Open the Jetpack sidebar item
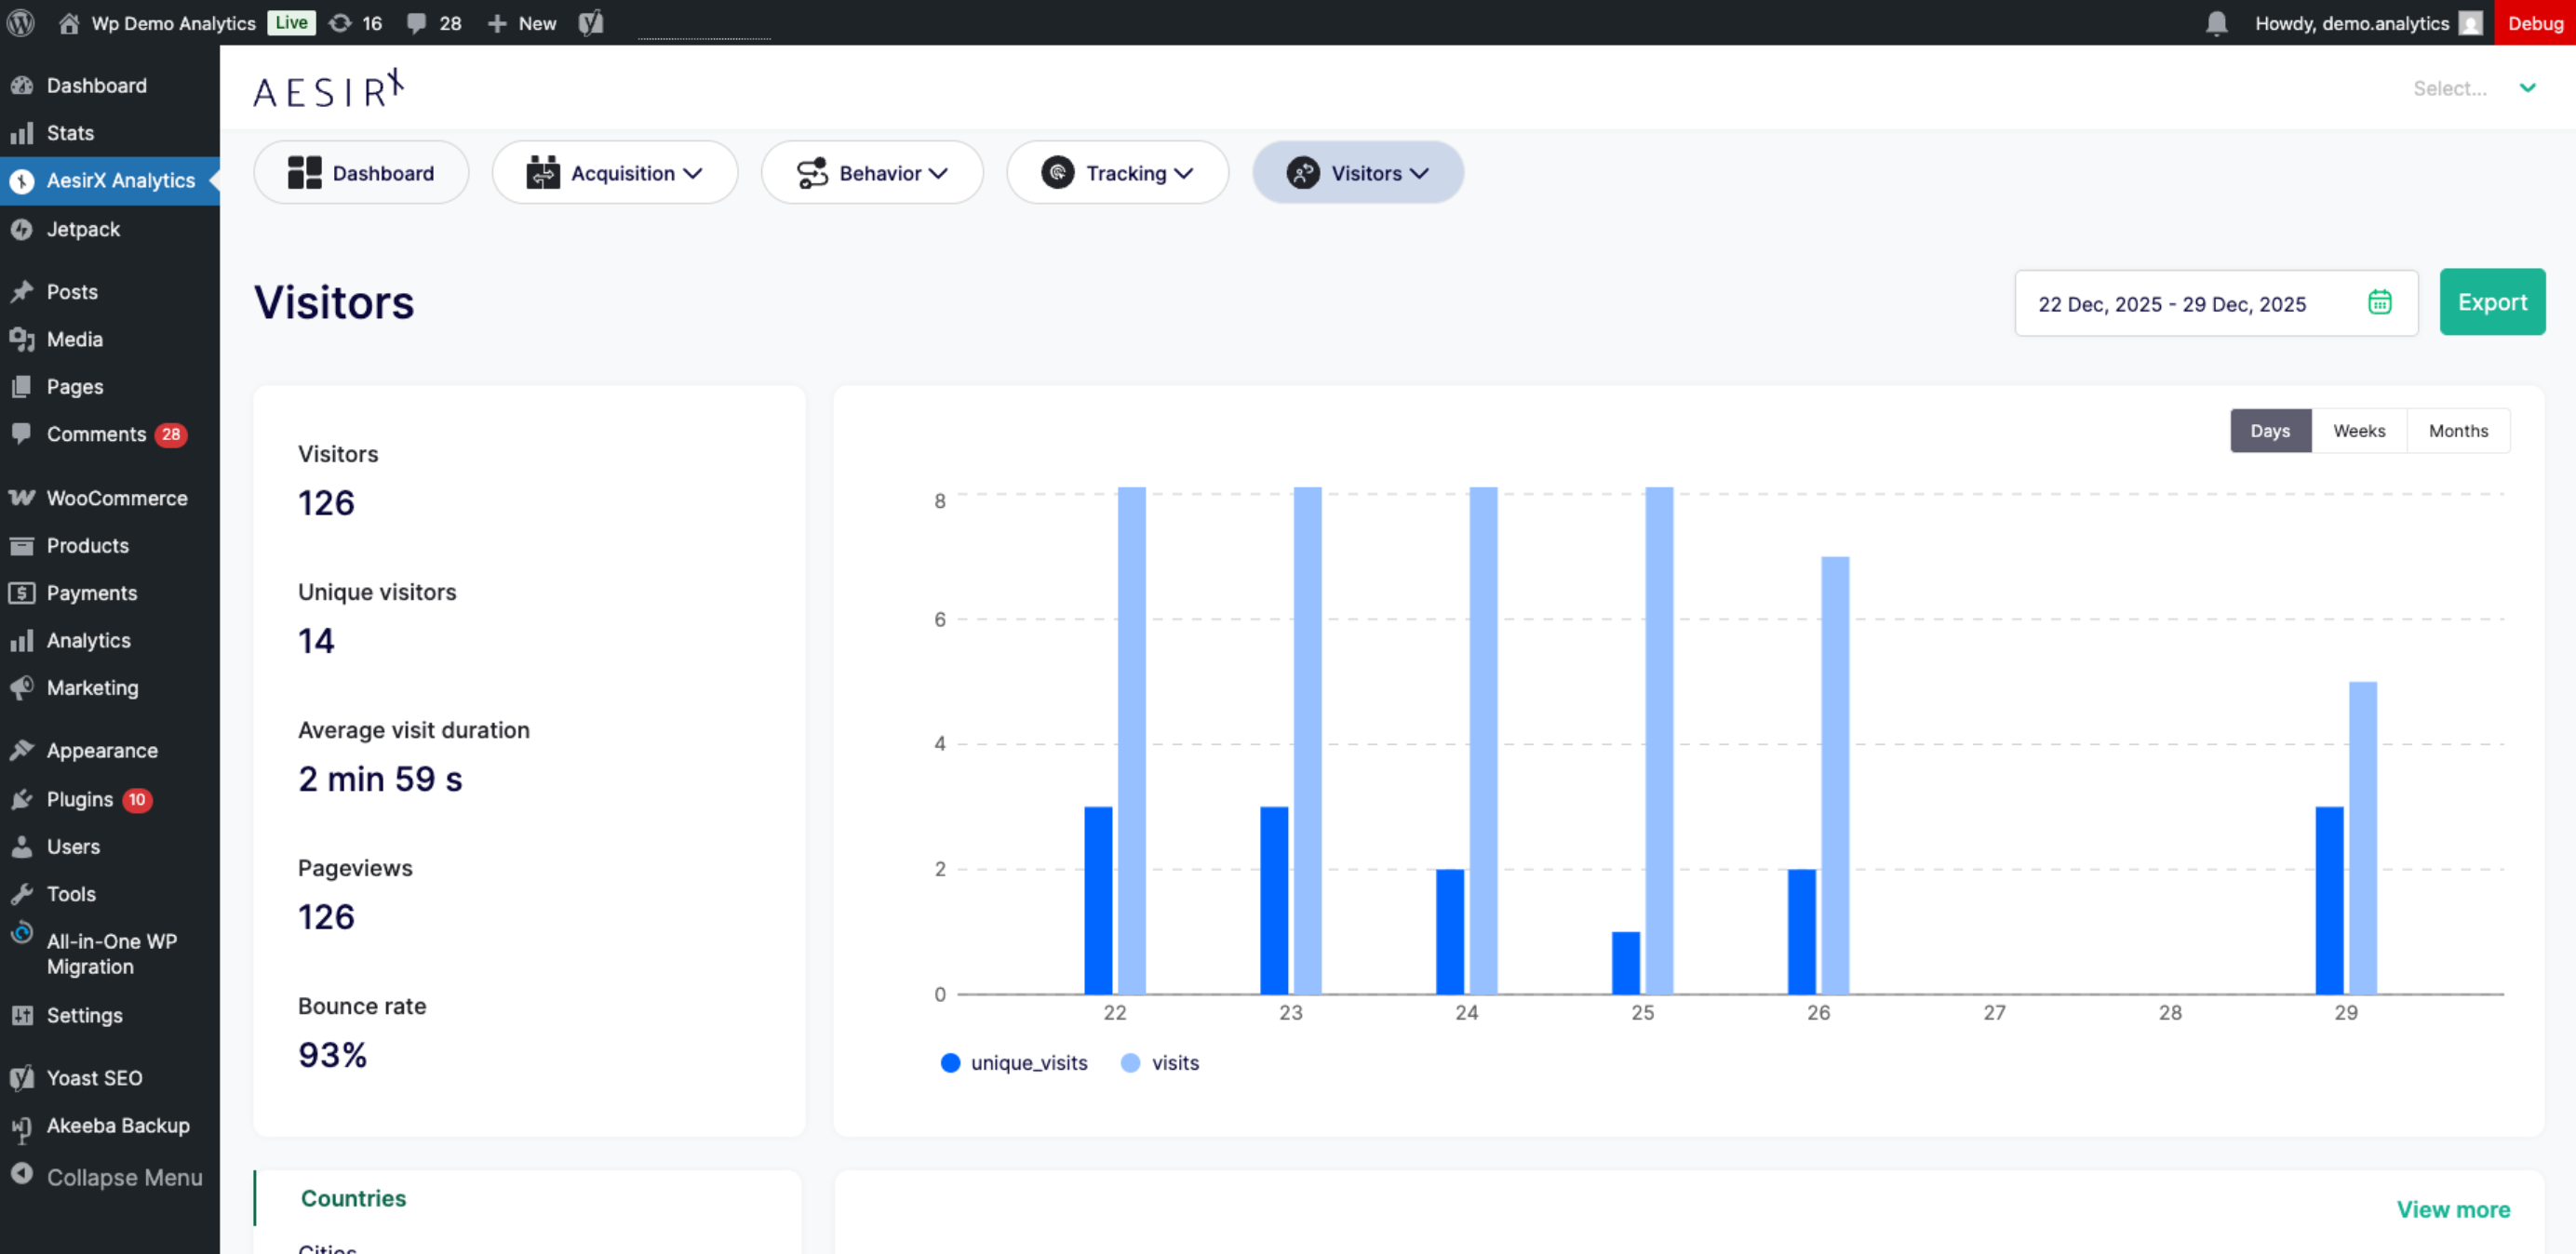This screenshot has width=2576, height=1254. 83,229
